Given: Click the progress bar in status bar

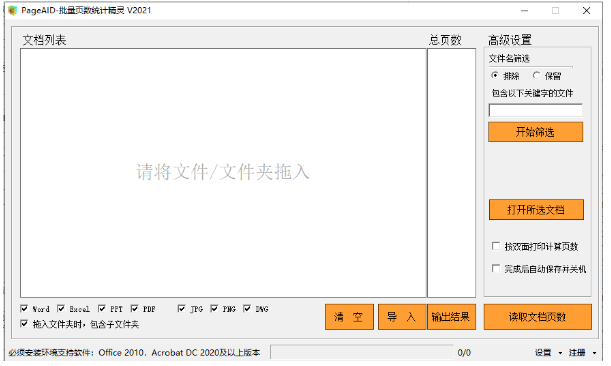Looking at the screenshot, I should coord(362,352).
